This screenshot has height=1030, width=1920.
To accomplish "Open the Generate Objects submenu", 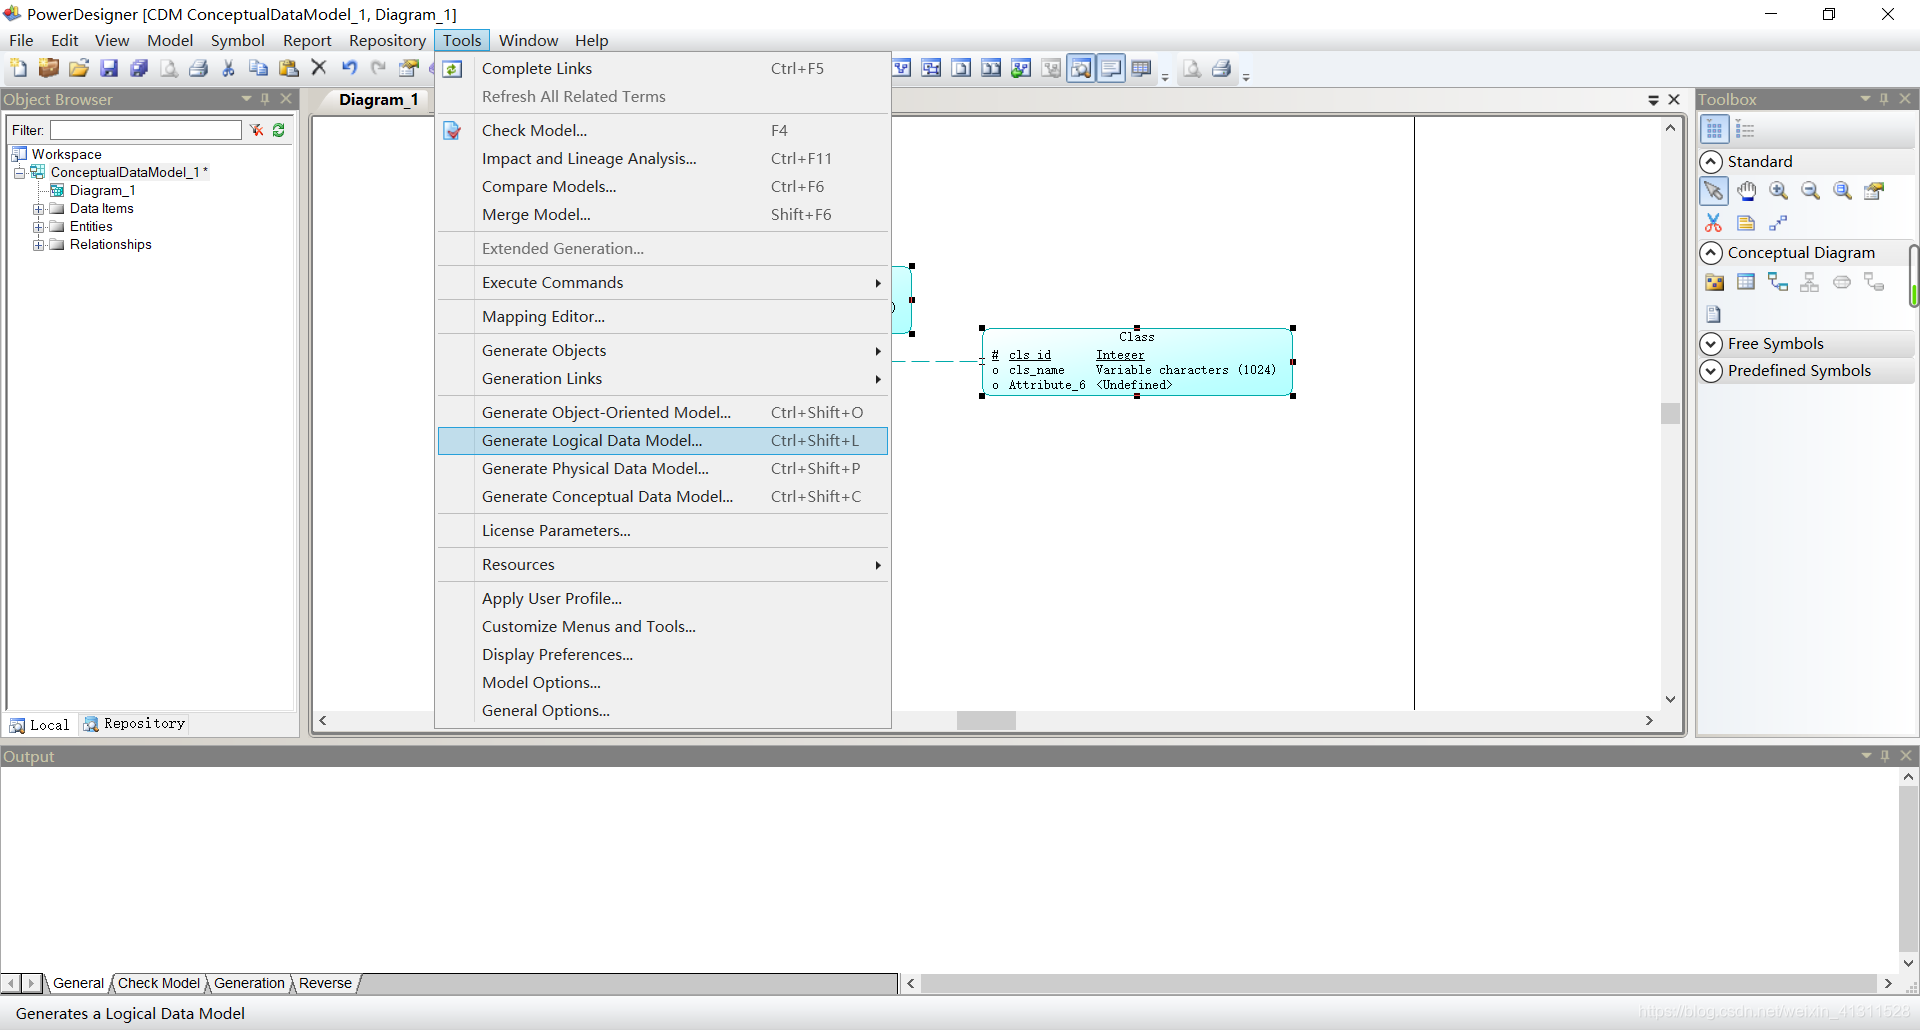I will [x=663, y=351].
